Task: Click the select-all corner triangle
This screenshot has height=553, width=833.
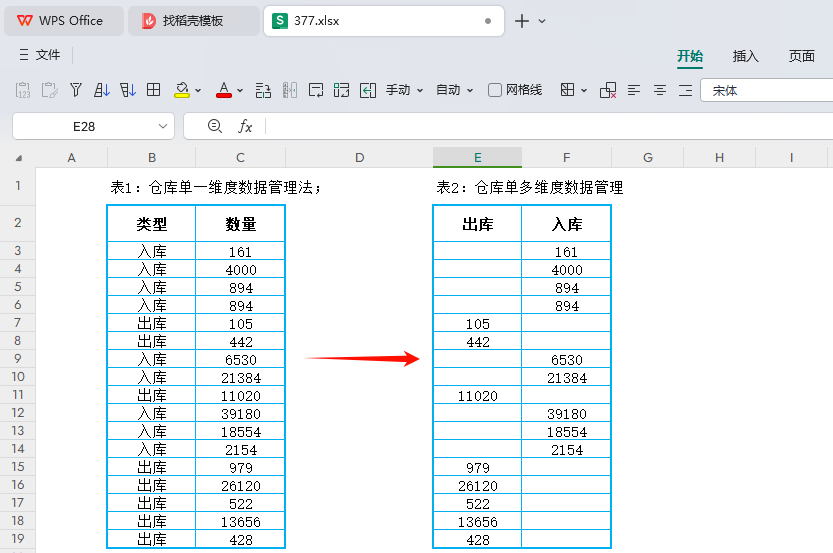Action: pos(19,158)
